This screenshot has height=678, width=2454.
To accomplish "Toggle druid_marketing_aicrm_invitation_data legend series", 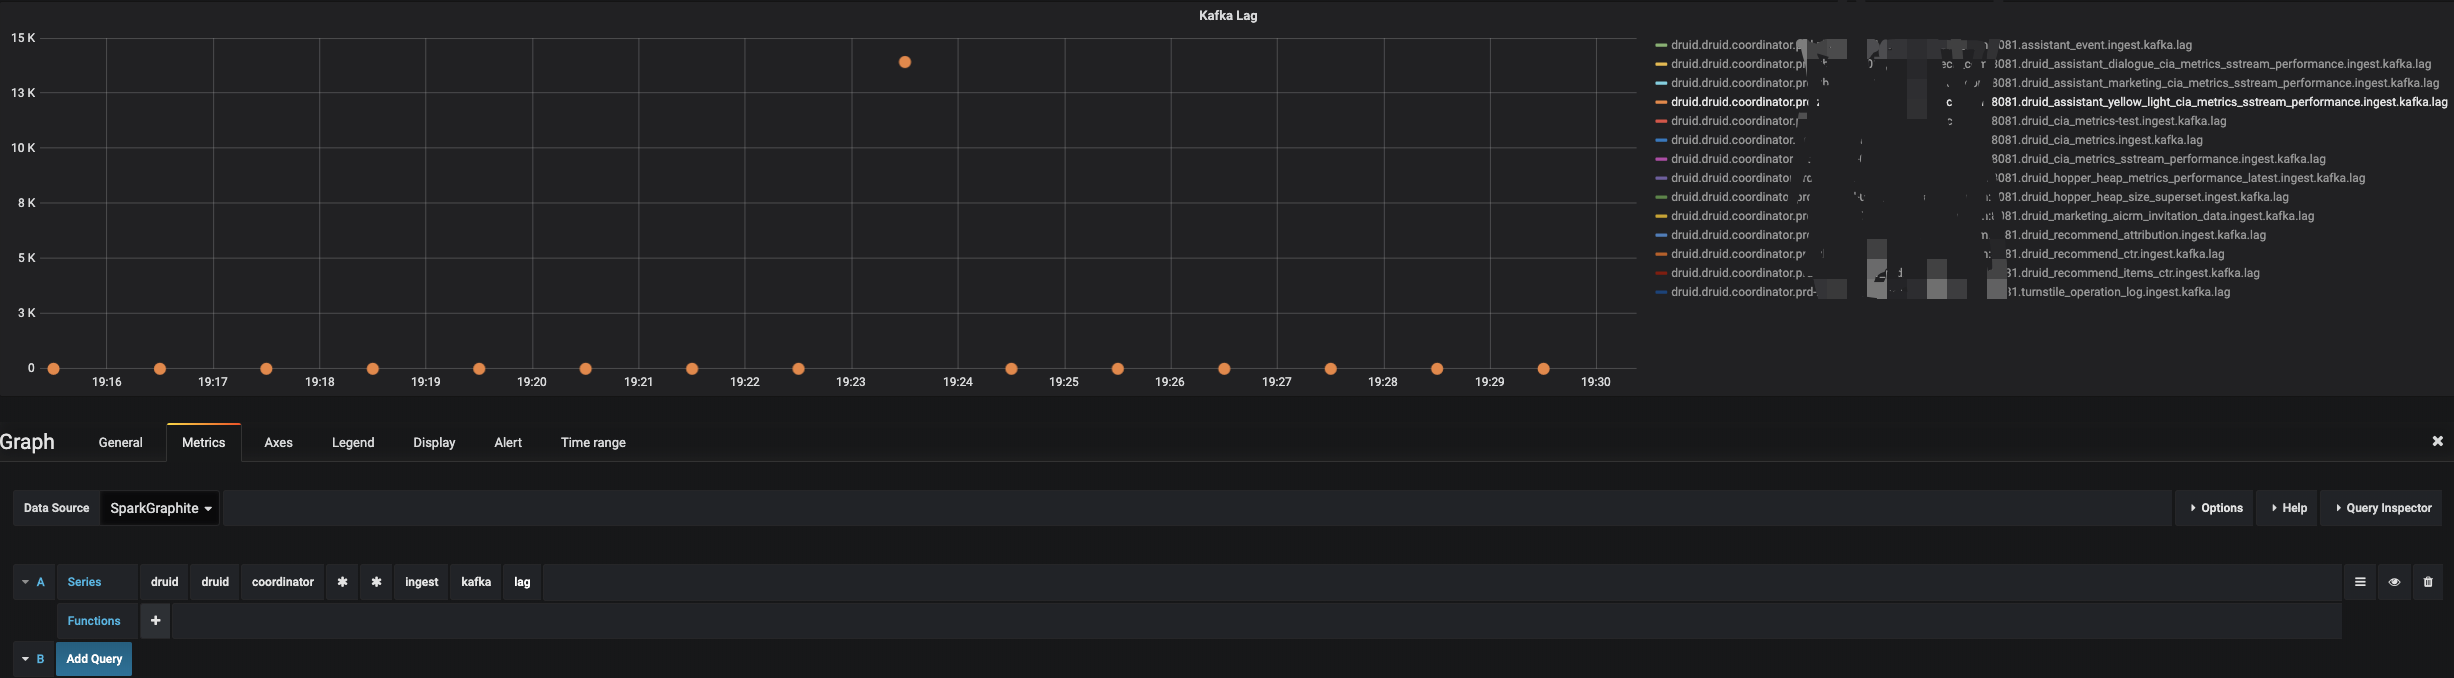I will [1992, 216].
